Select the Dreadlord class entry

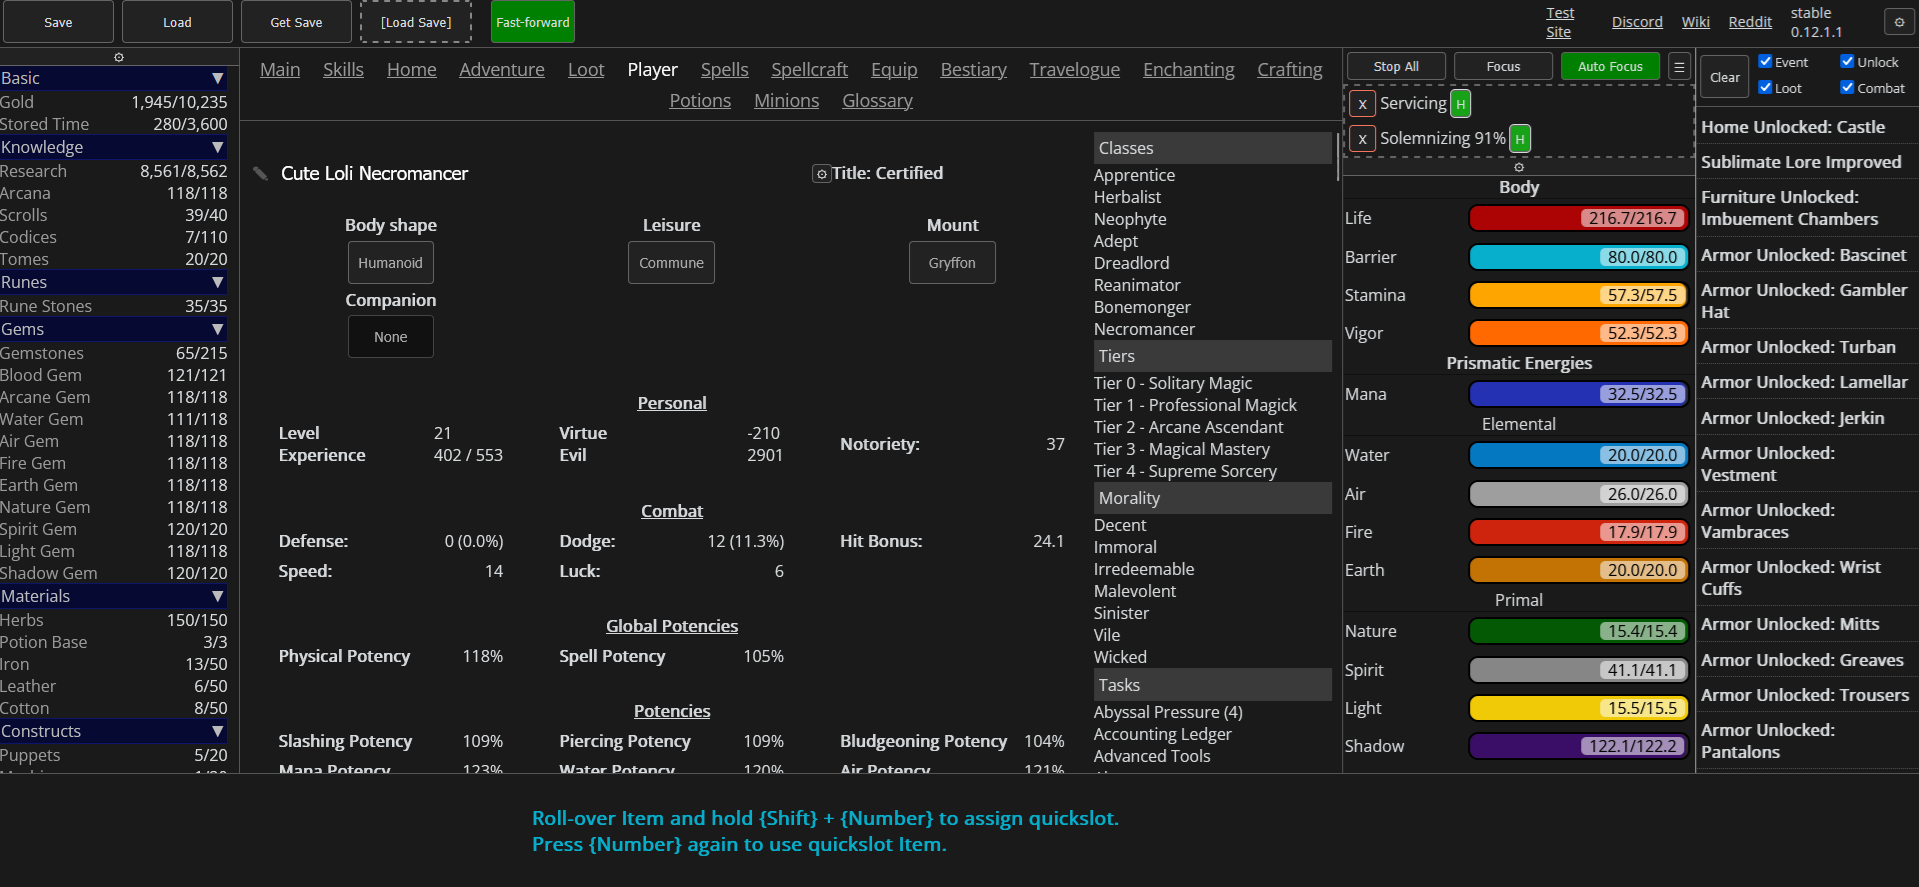pyautogui.click(x=1131, y=263)
